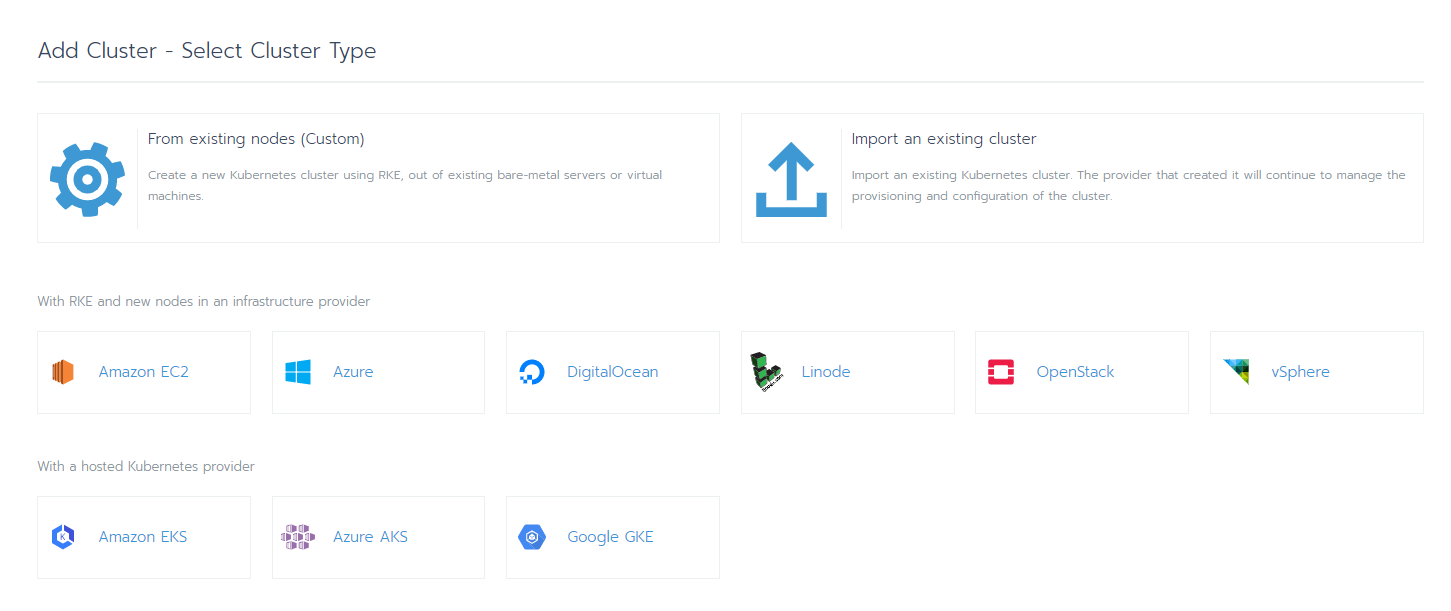Click the Linode green cube logo
The image size is (1451, 611).
tap(766, 372)
